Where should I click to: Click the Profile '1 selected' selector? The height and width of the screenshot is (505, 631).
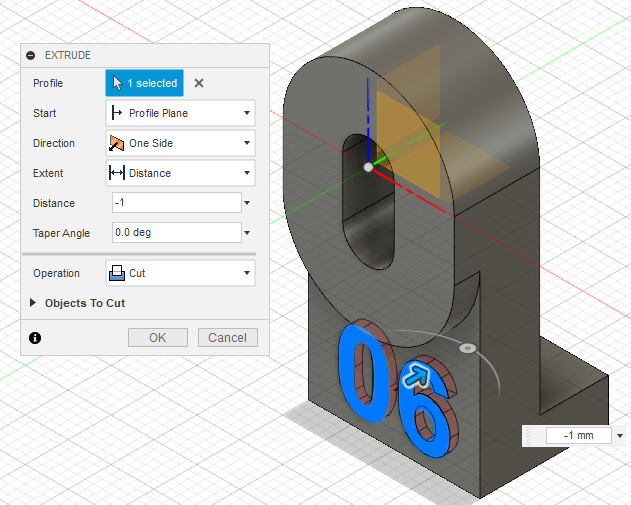144,83
